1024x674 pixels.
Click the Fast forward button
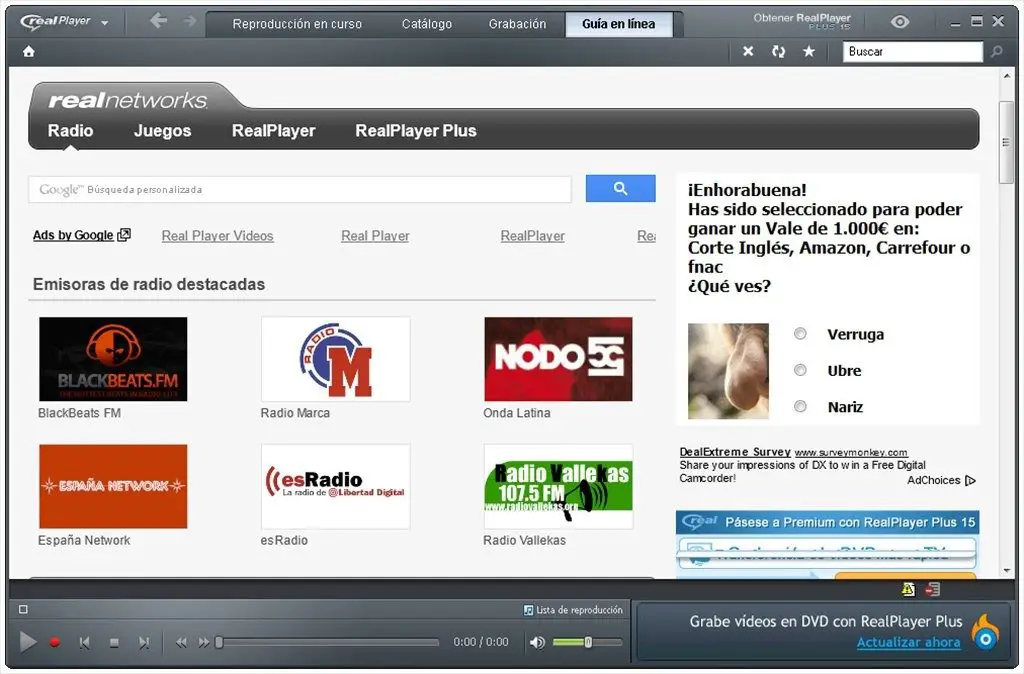[204, 643]
